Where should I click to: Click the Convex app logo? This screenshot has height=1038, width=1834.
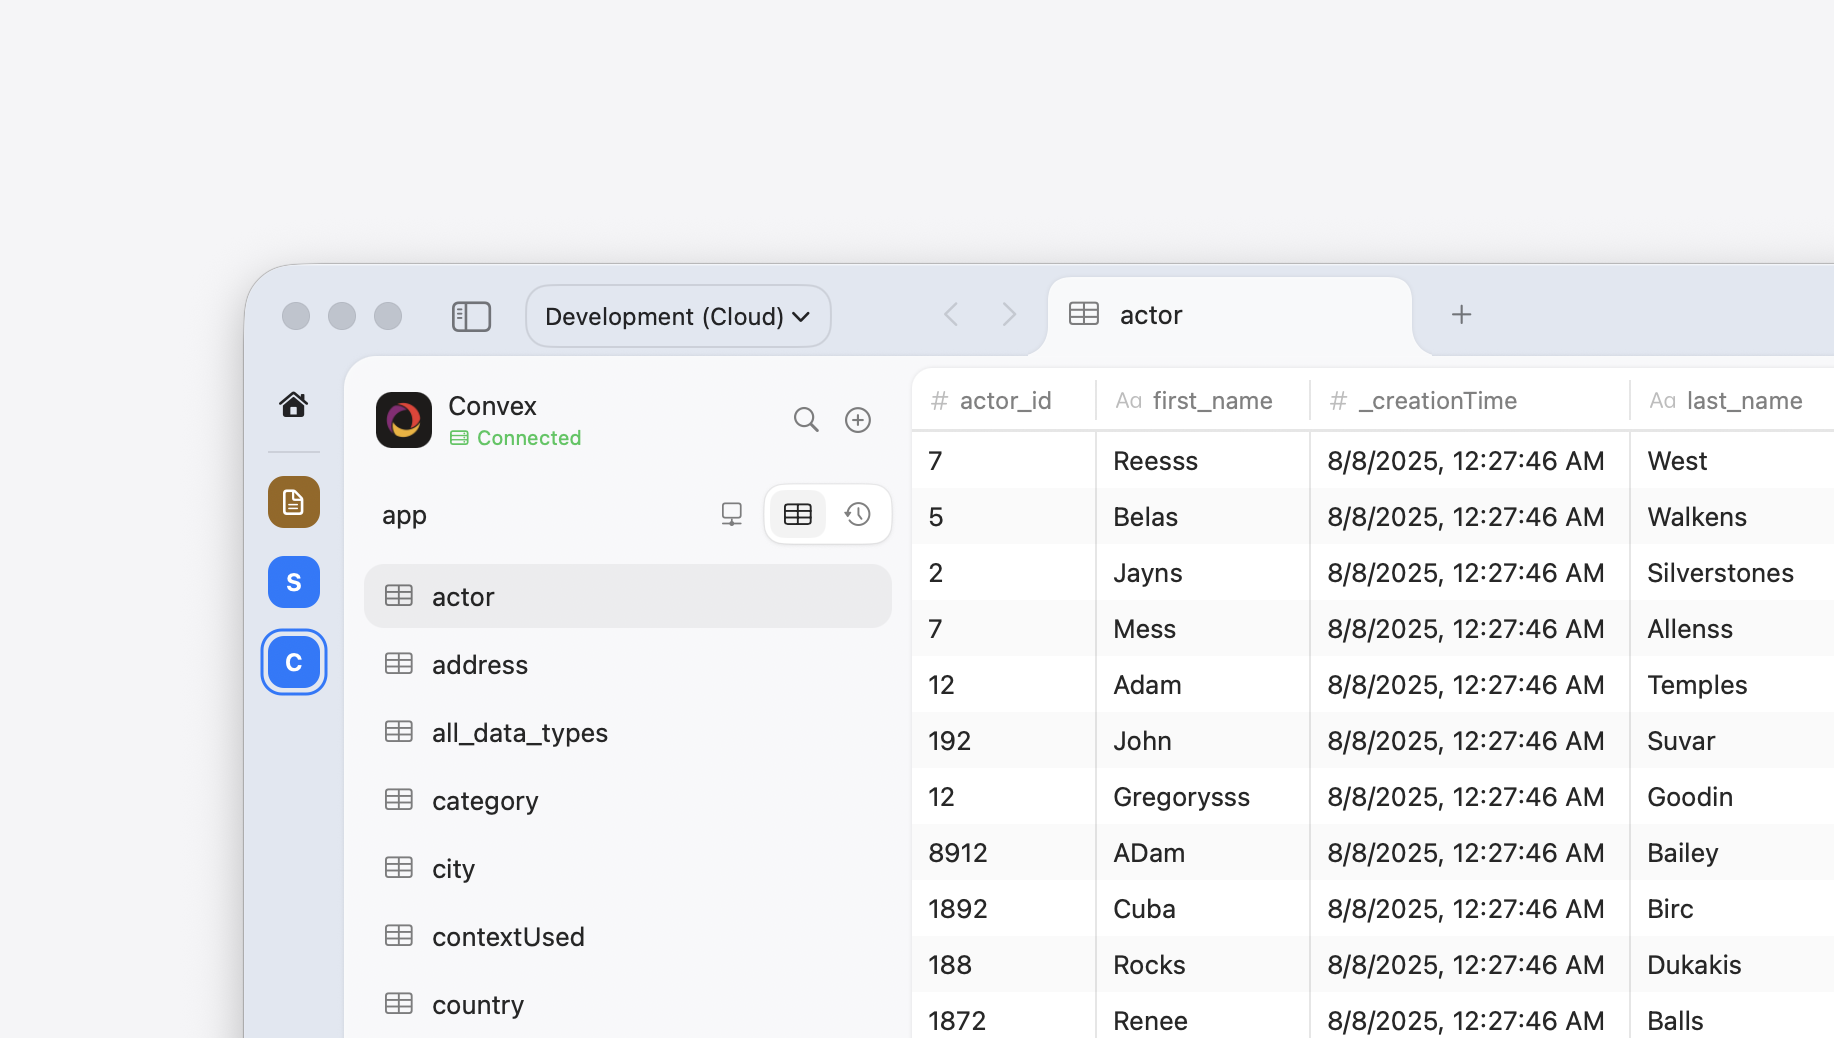tap(404, 420)
